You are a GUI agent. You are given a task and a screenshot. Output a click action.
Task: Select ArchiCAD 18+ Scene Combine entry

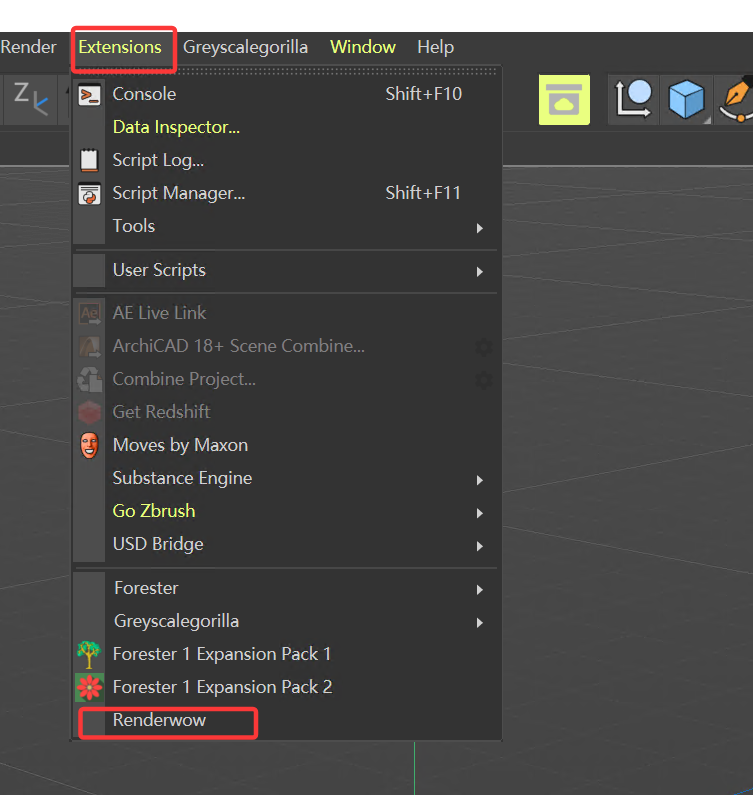287,346
